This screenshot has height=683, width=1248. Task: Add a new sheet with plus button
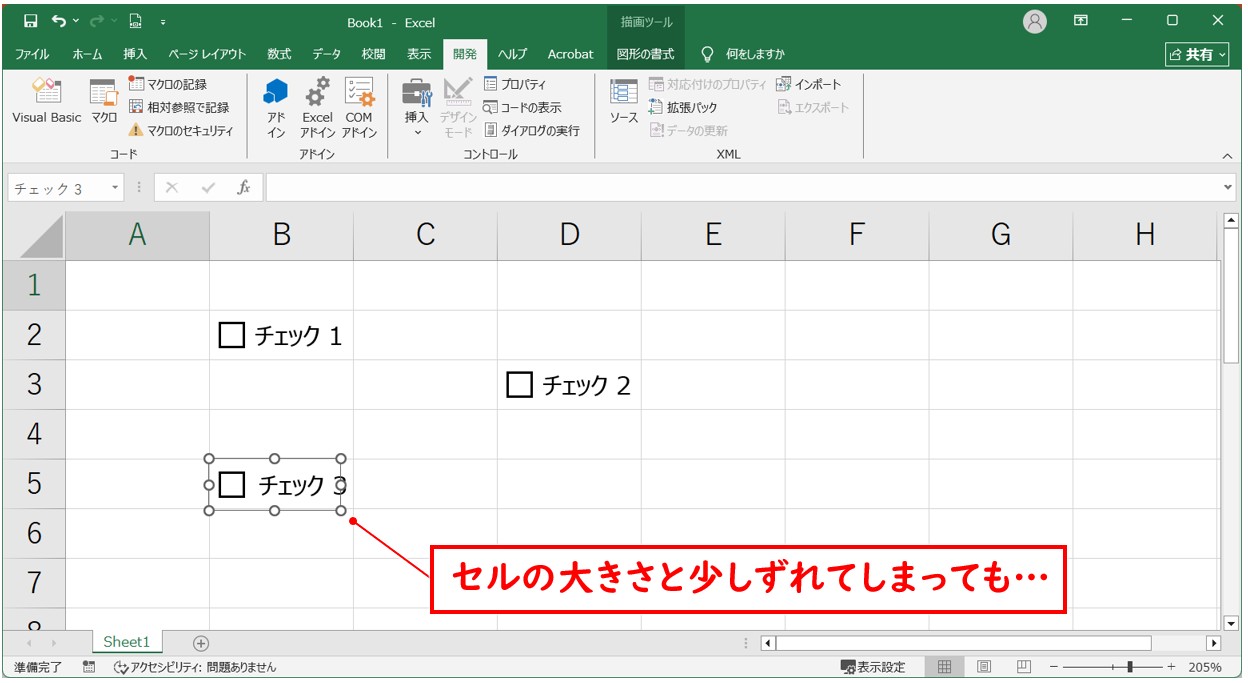click(201, 643)
